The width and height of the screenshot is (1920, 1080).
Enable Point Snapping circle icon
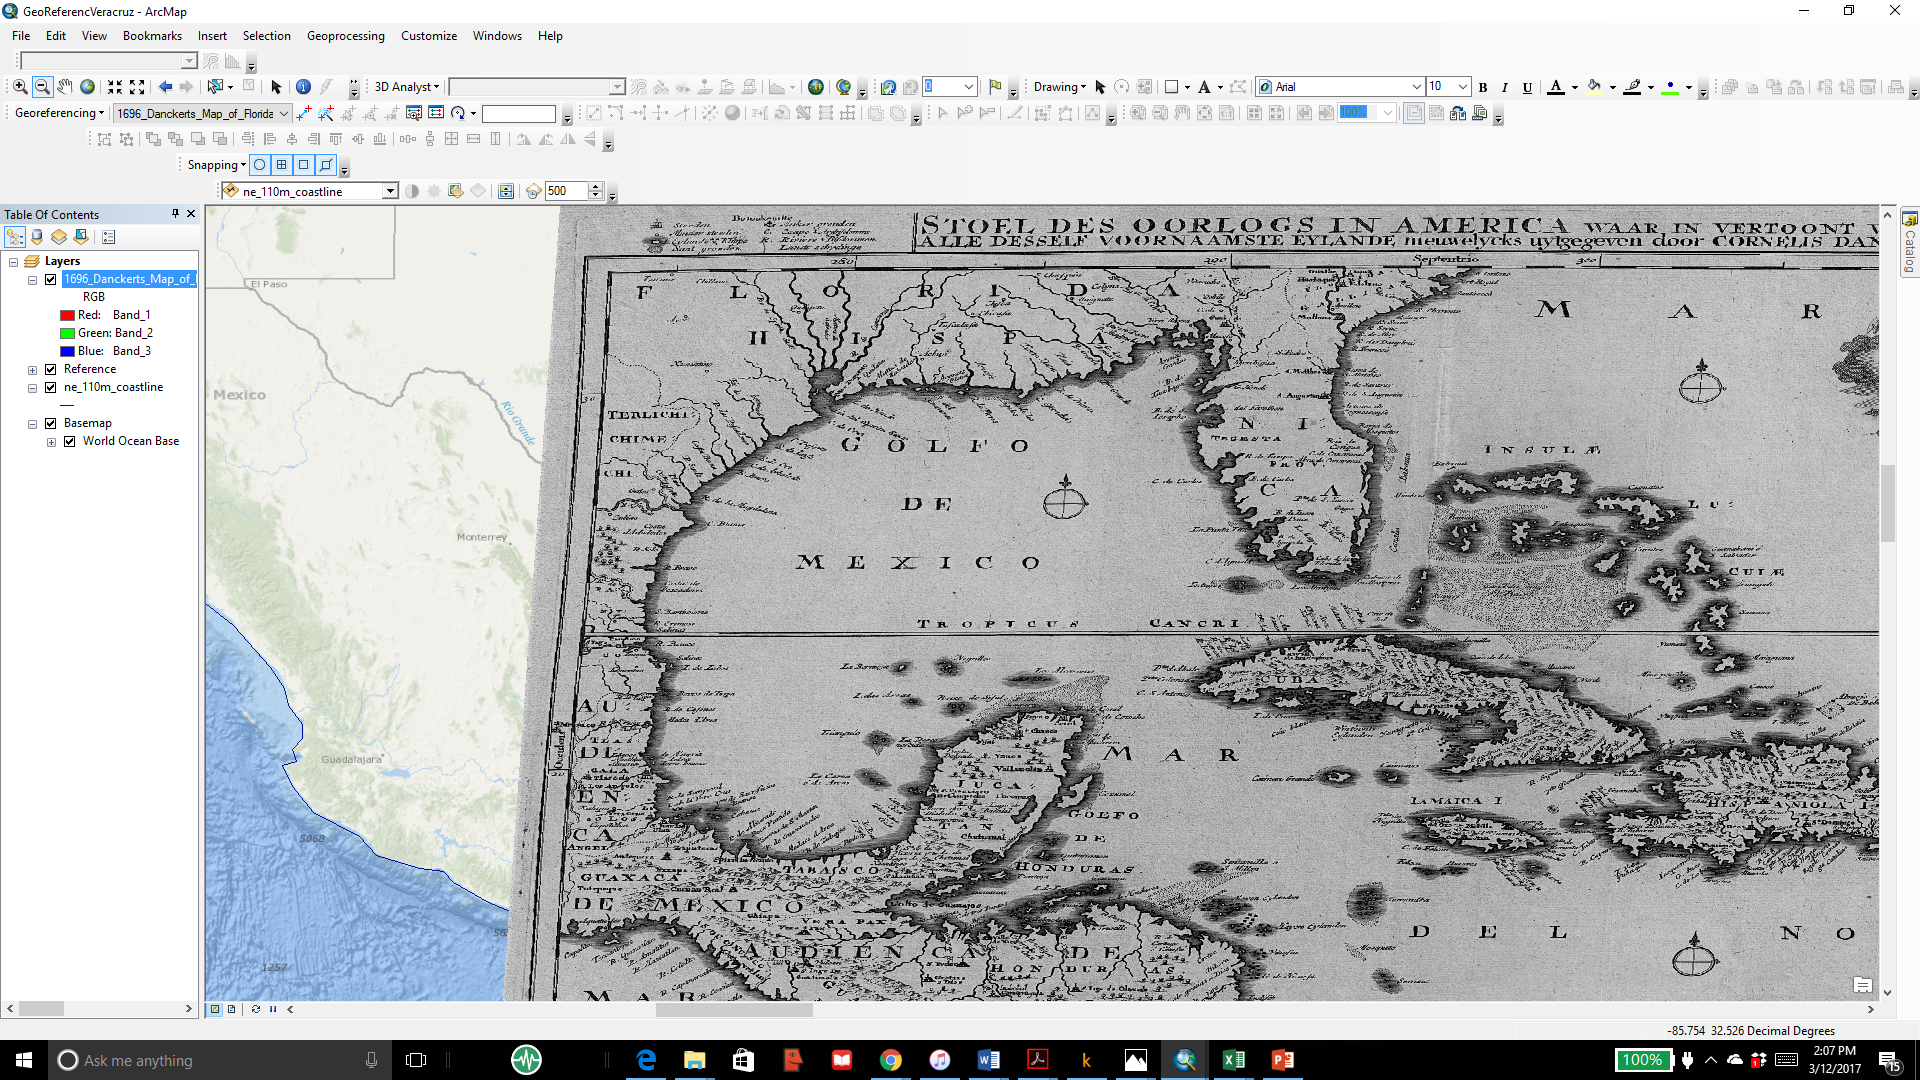click(x=260, y=165)
